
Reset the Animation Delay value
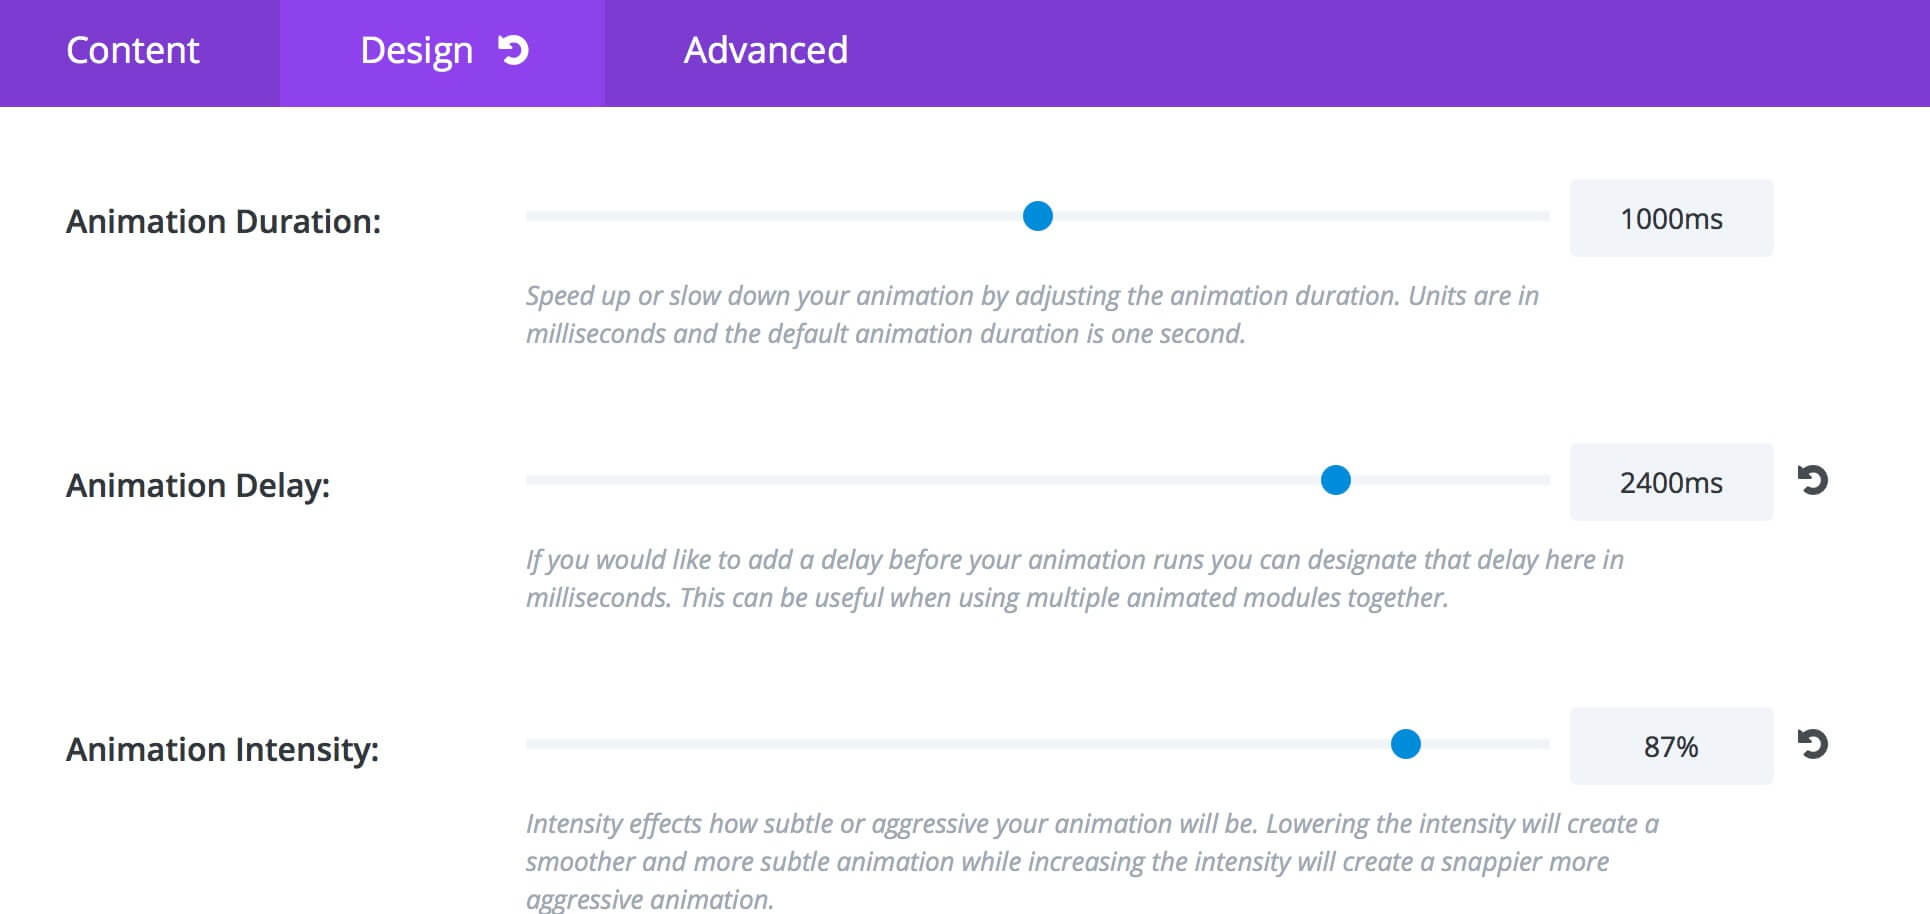click(1812, 481)
